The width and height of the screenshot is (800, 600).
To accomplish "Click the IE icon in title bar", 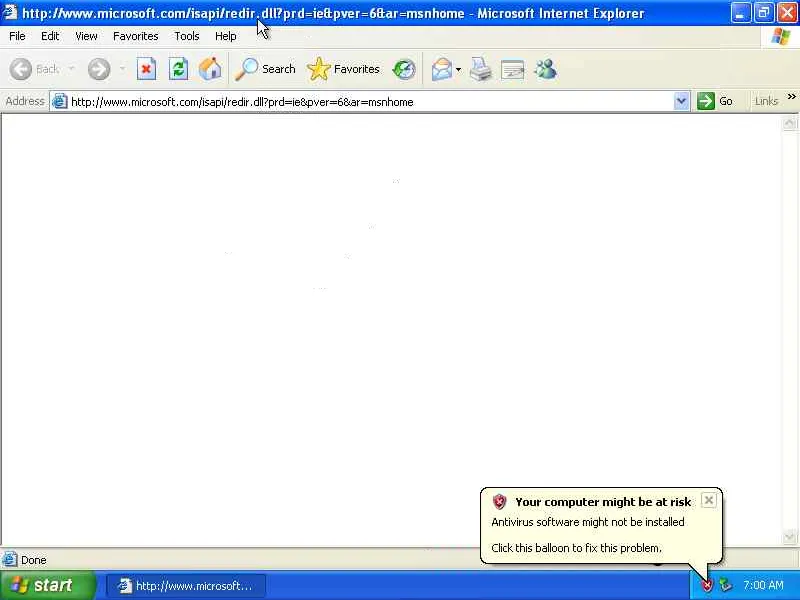I will [10, 12].
